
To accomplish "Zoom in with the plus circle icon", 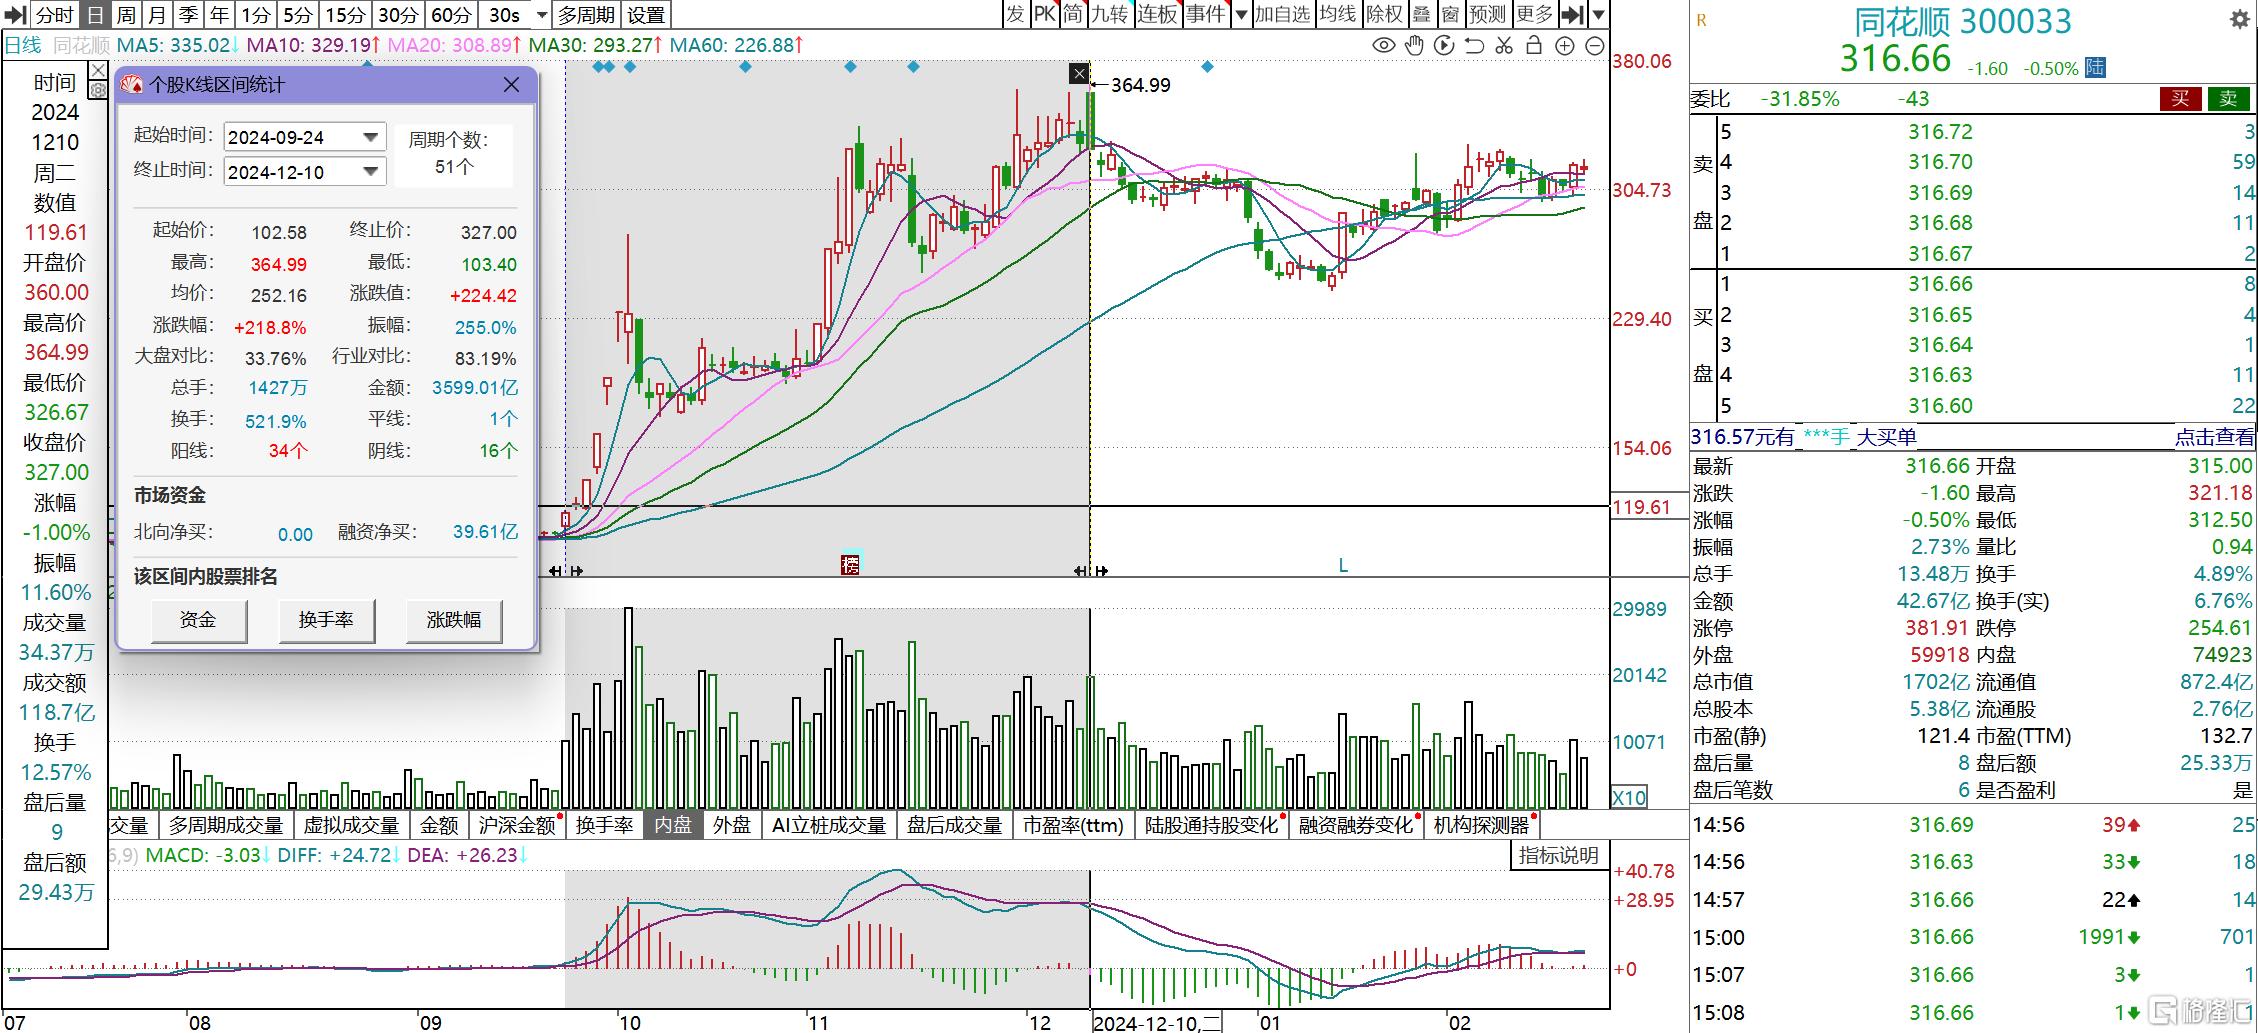I will [1565, 45].
